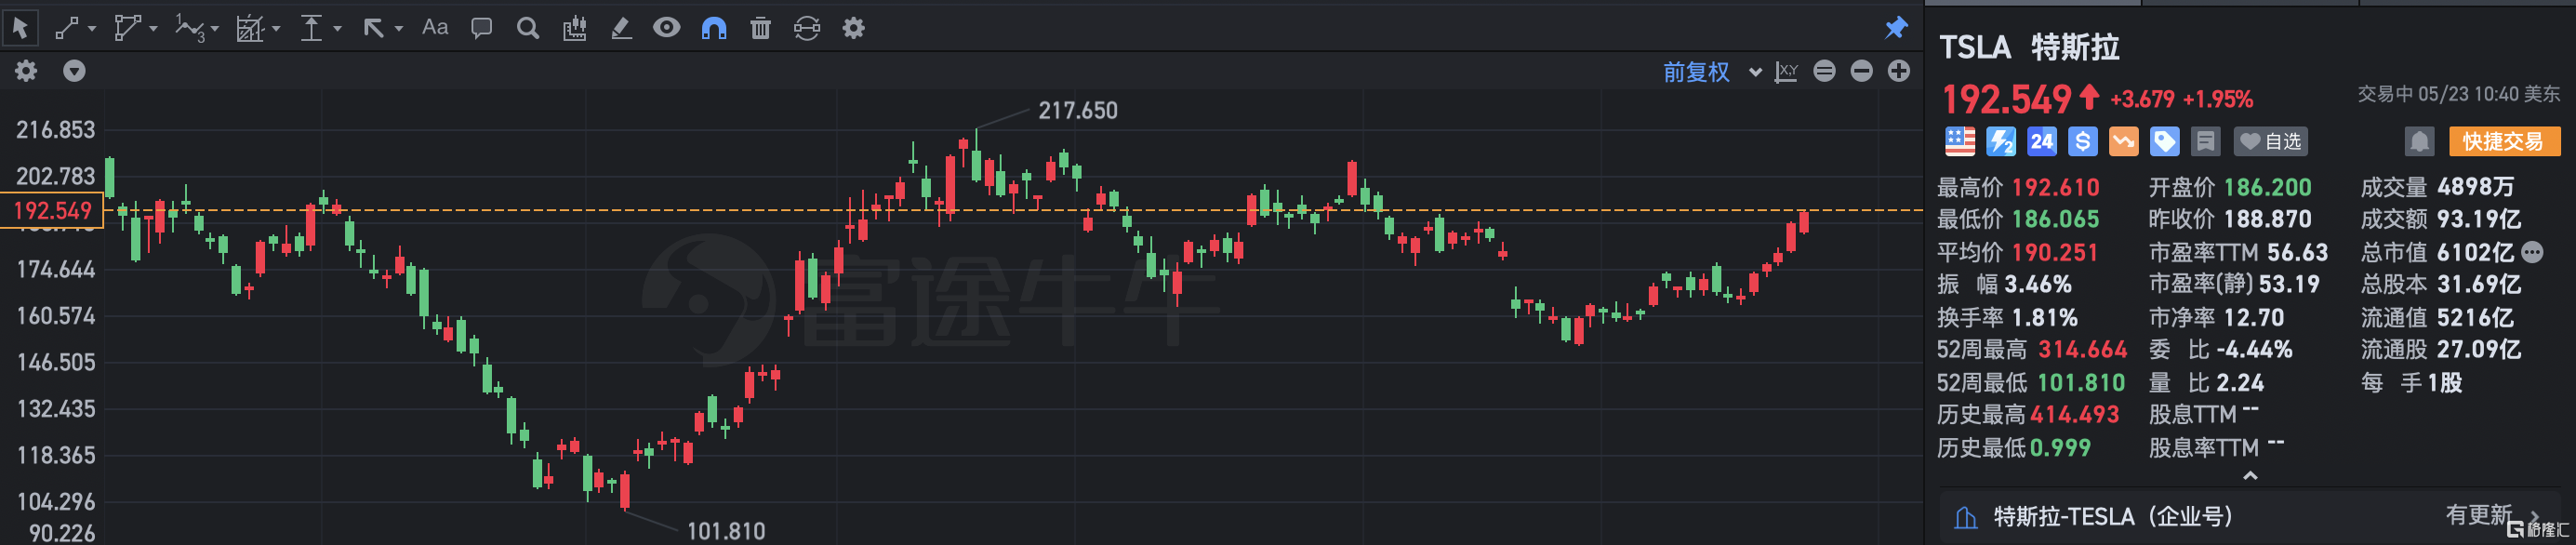Toggle magnet snap mode
The height and width of the screenshot is (545, 2576).
[714, 28]
